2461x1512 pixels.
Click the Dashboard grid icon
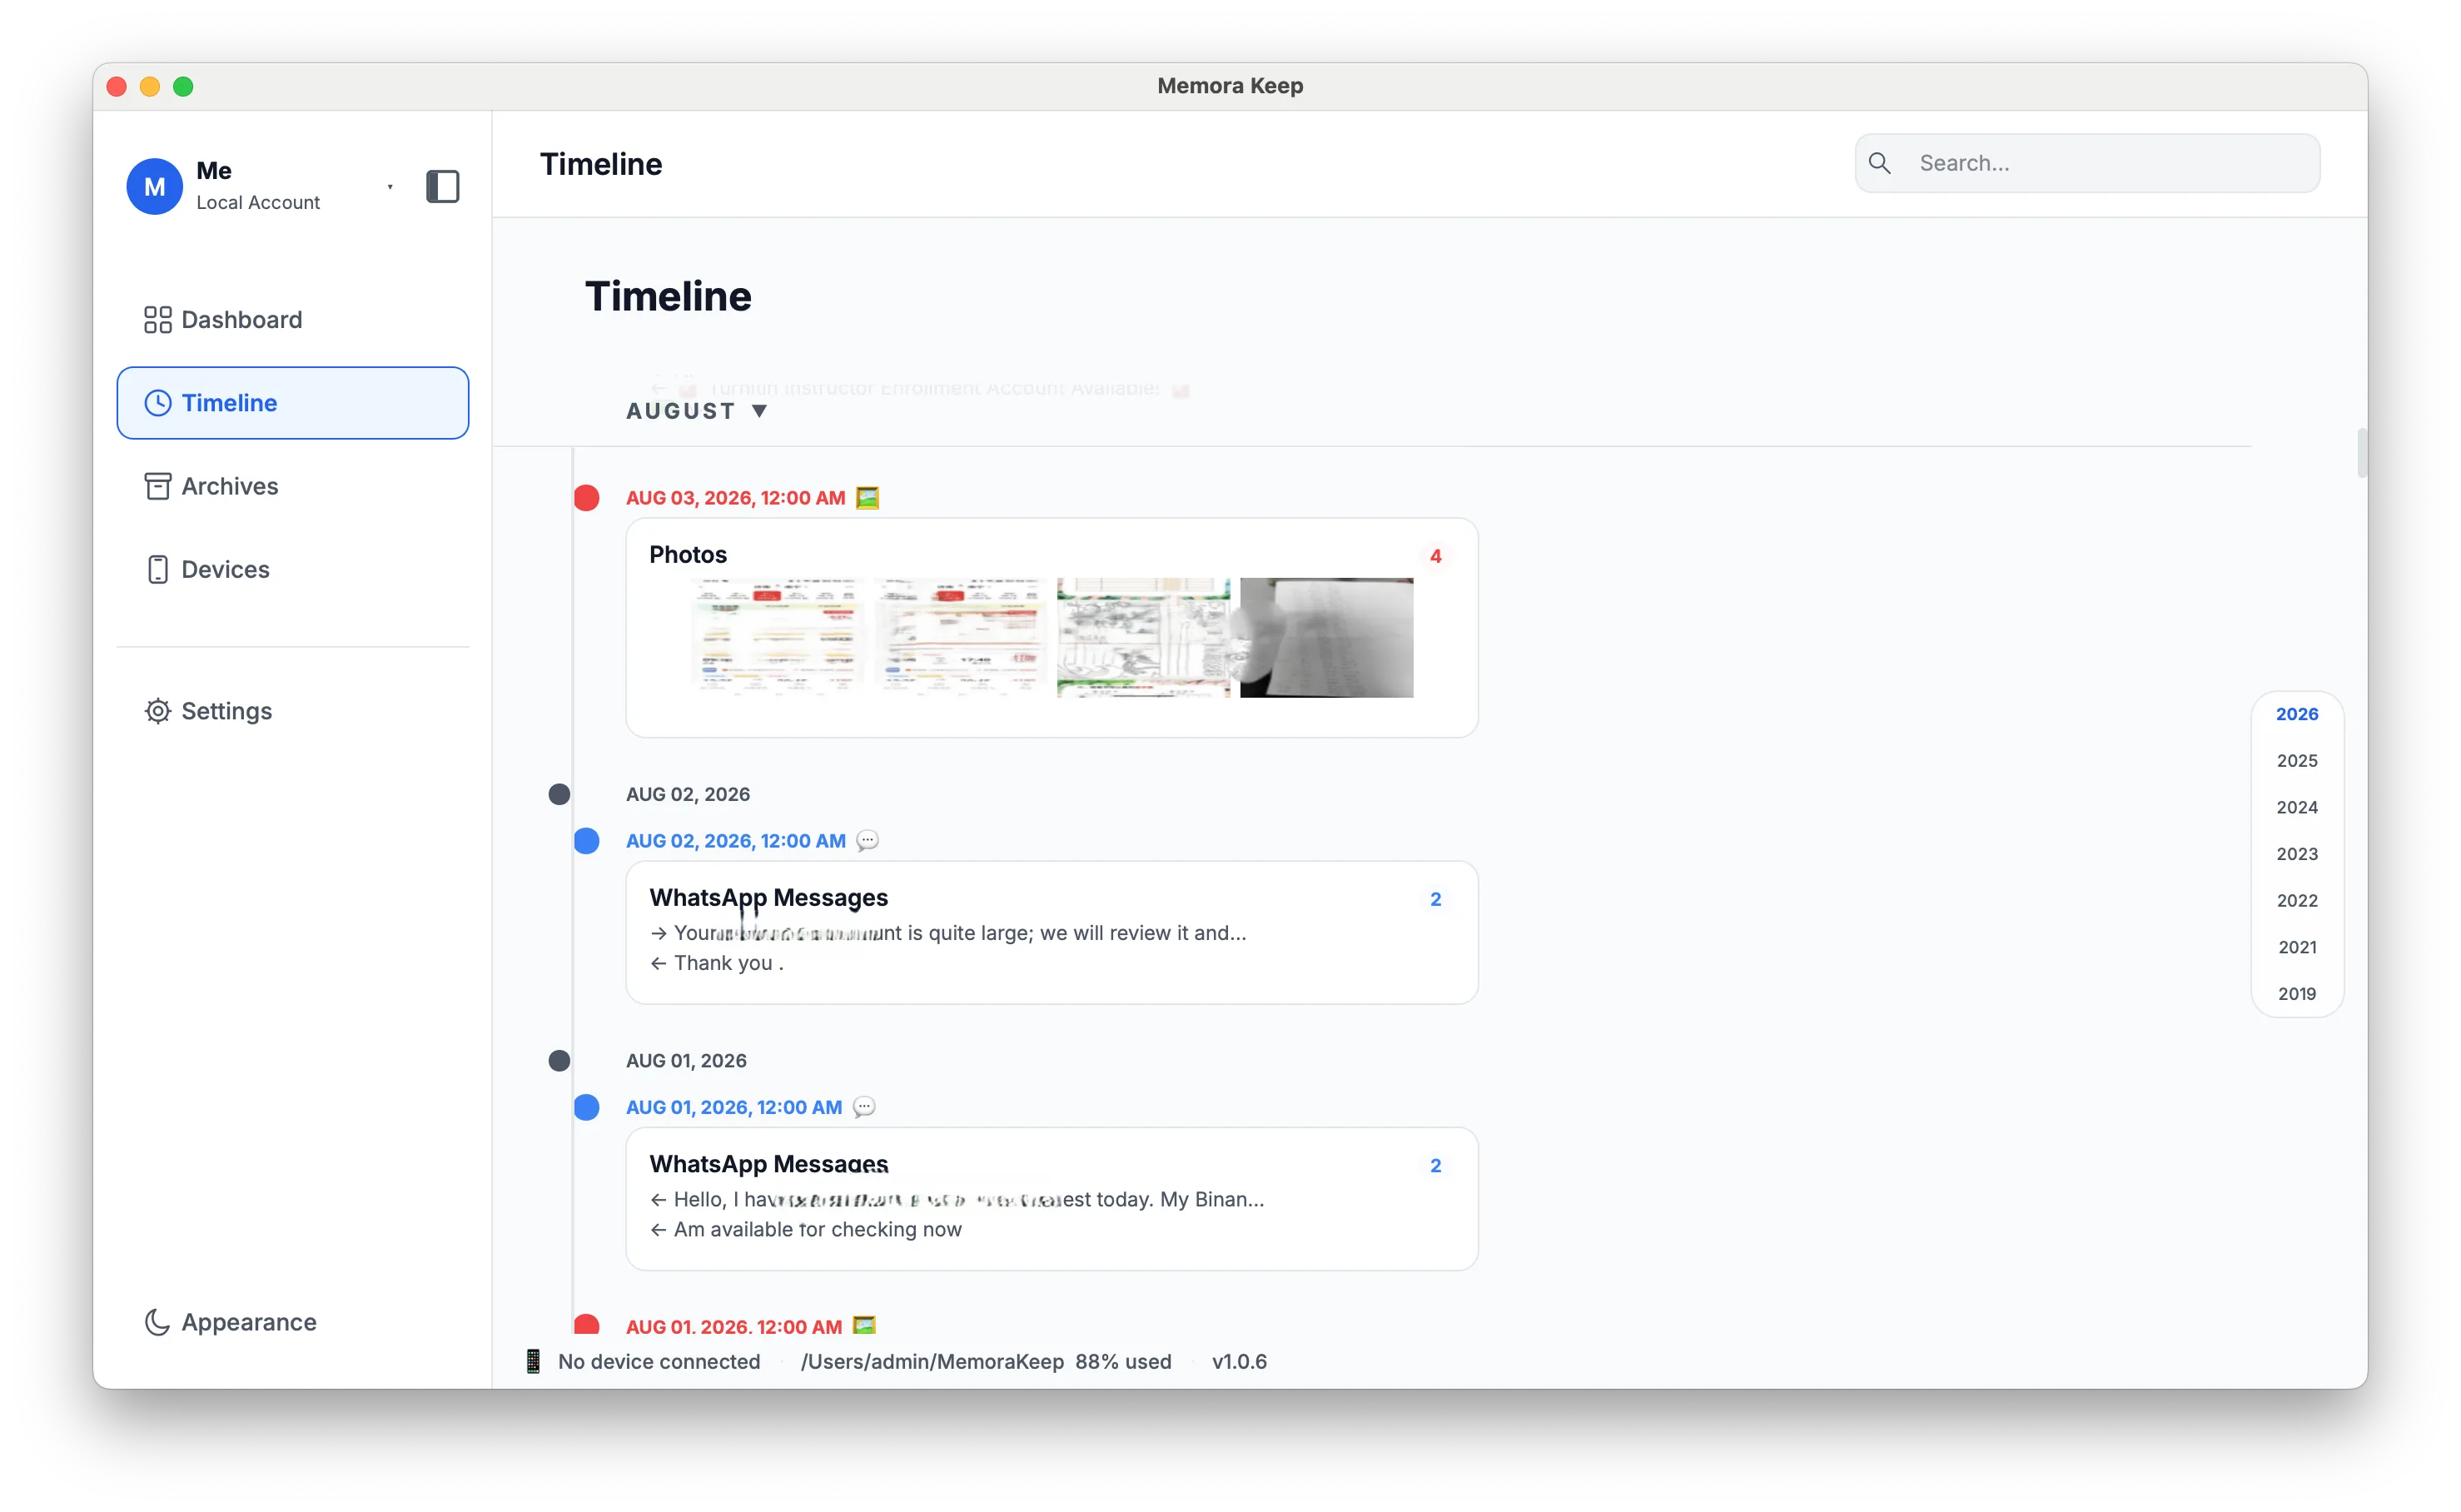click(157, 320)
